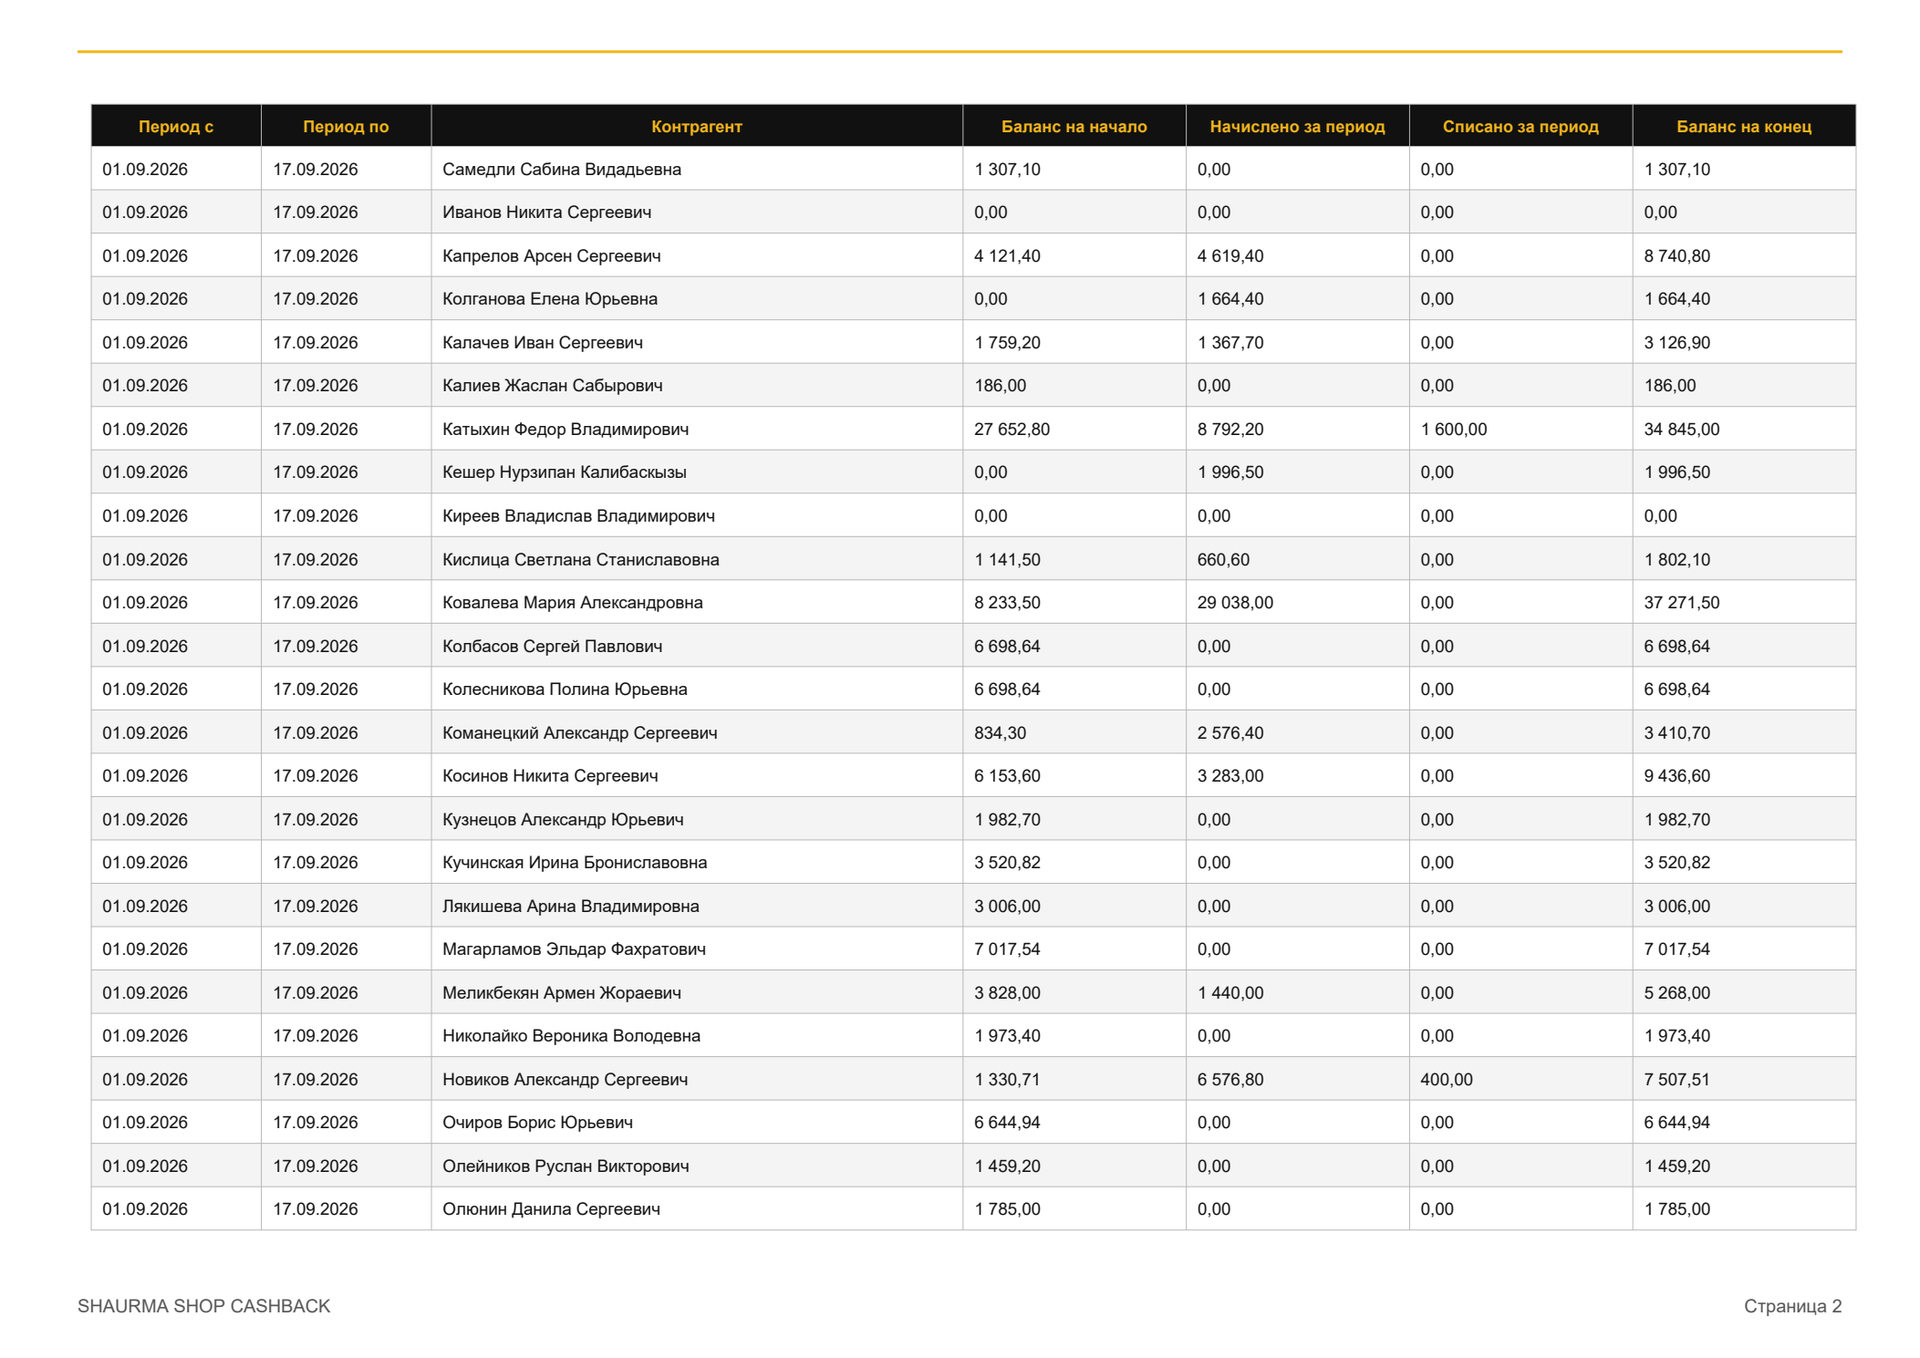Image resolution: width=1920 pixels, height=1358 pixels.
Task: Click the name Капрелов Арсен Сергеевич
Action: pos(552,256)
